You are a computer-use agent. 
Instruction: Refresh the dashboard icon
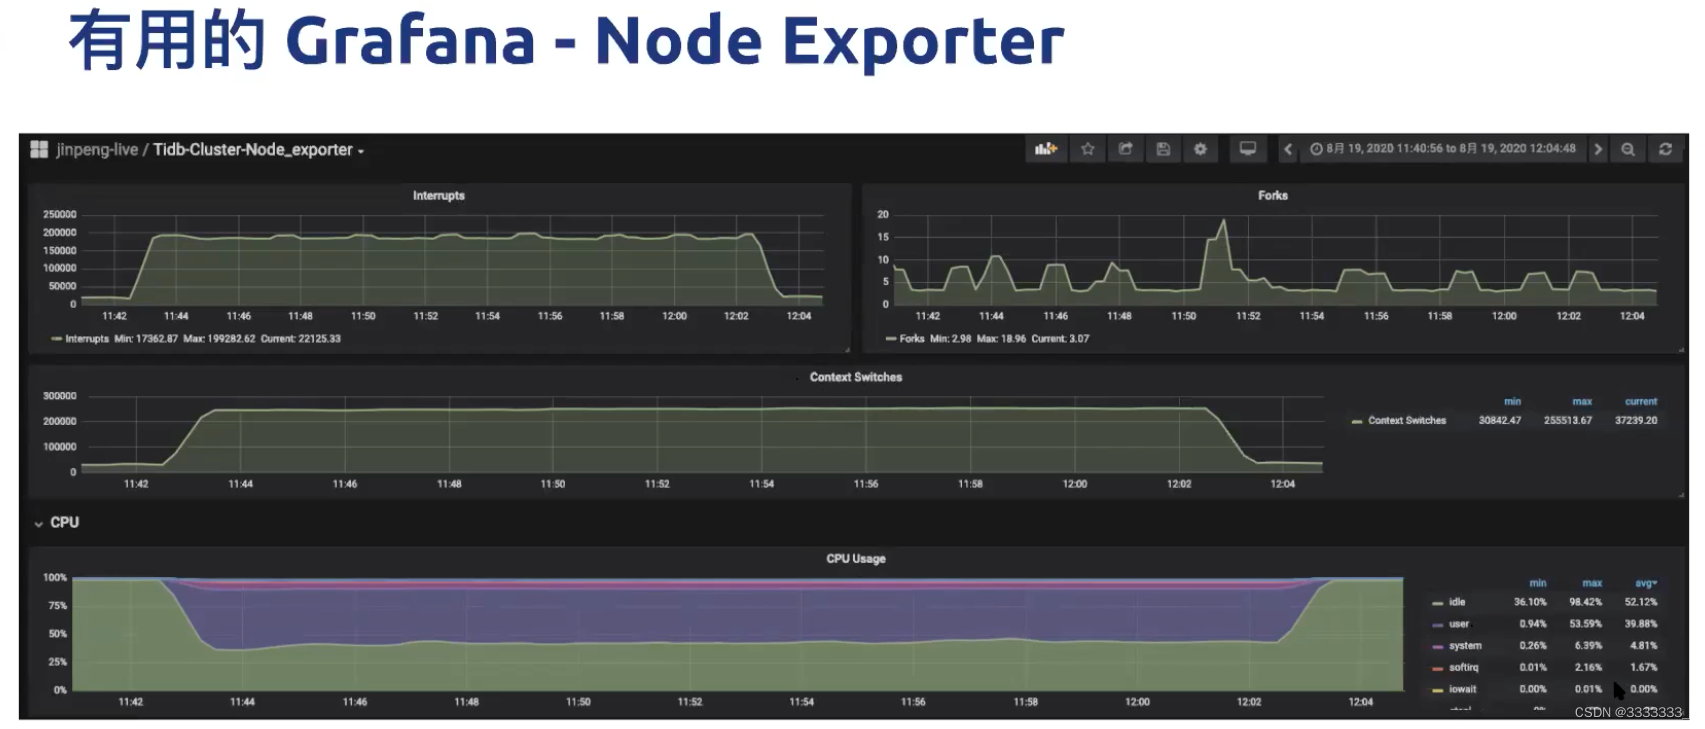pos(1665,149)
